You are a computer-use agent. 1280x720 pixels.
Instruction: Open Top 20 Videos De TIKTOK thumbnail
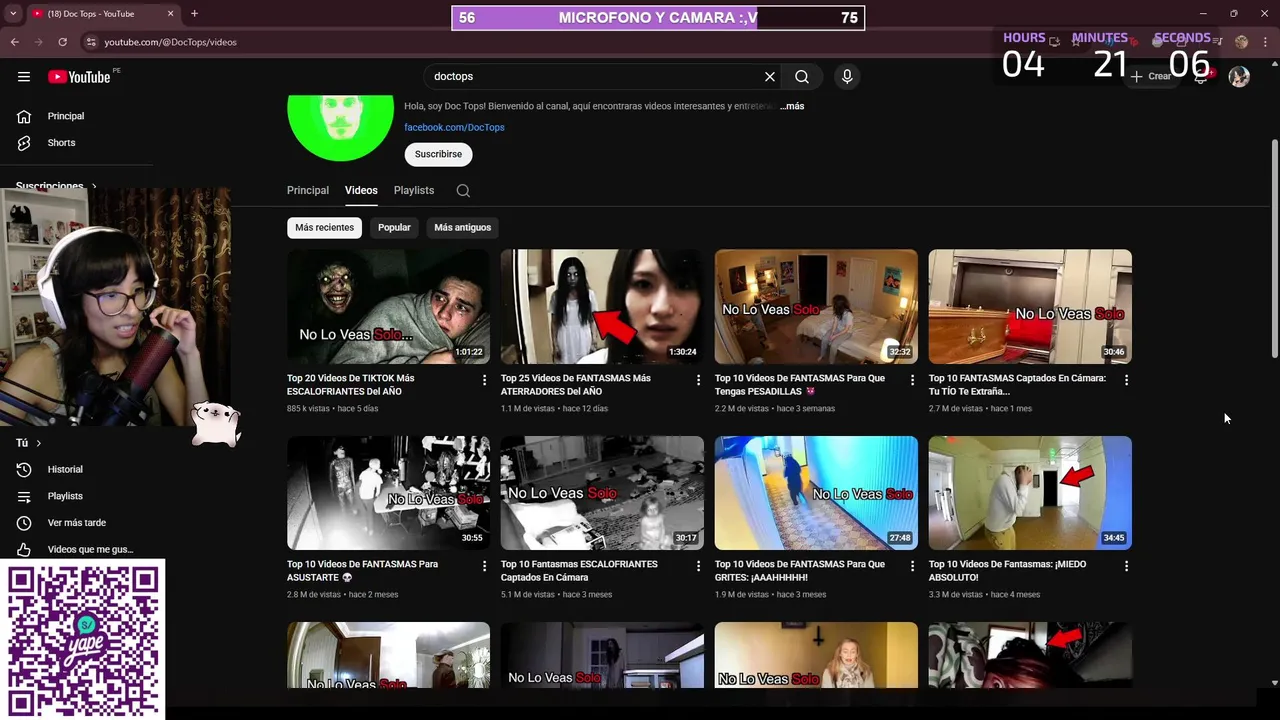point(388,306)
